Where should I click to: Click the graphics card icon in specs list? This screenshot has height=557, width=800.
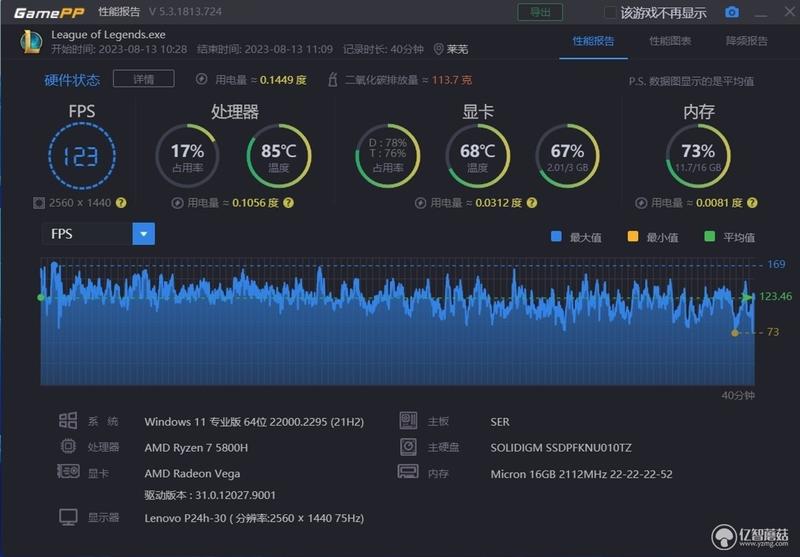click(68, 471)
